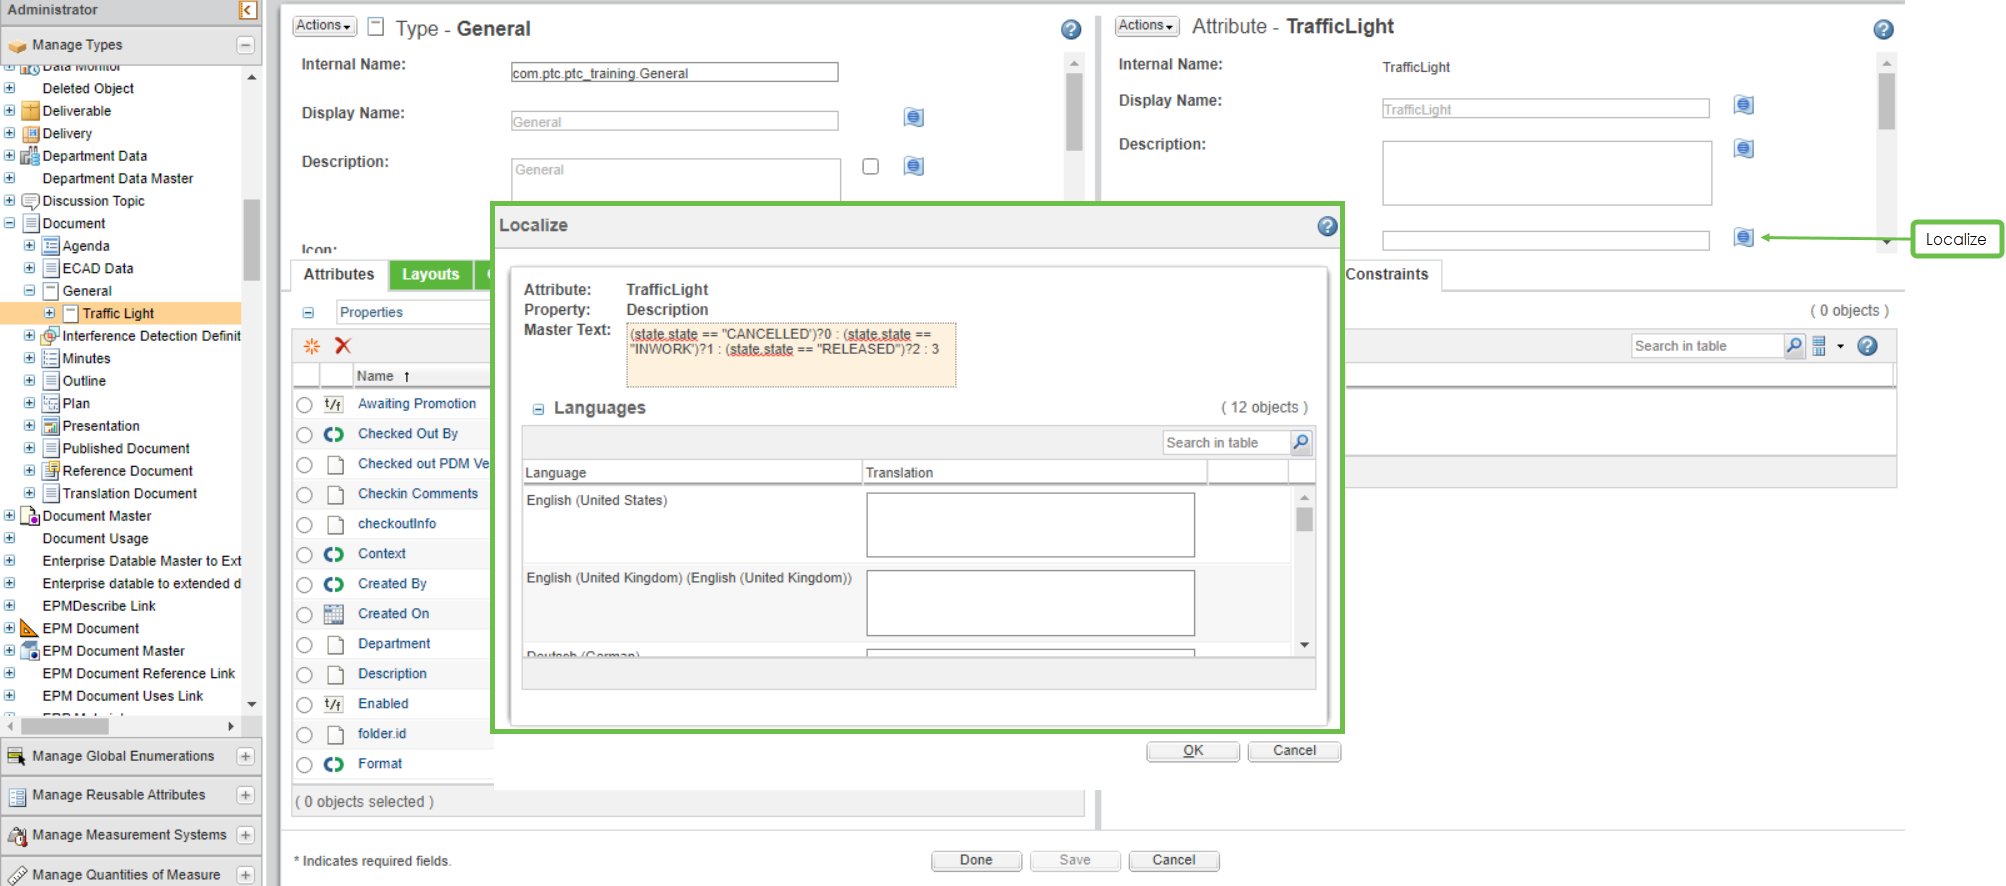Open the Manage Reusable Attributes section
This screenshot has height=886, width=2006.
click(x=131, y=795)
